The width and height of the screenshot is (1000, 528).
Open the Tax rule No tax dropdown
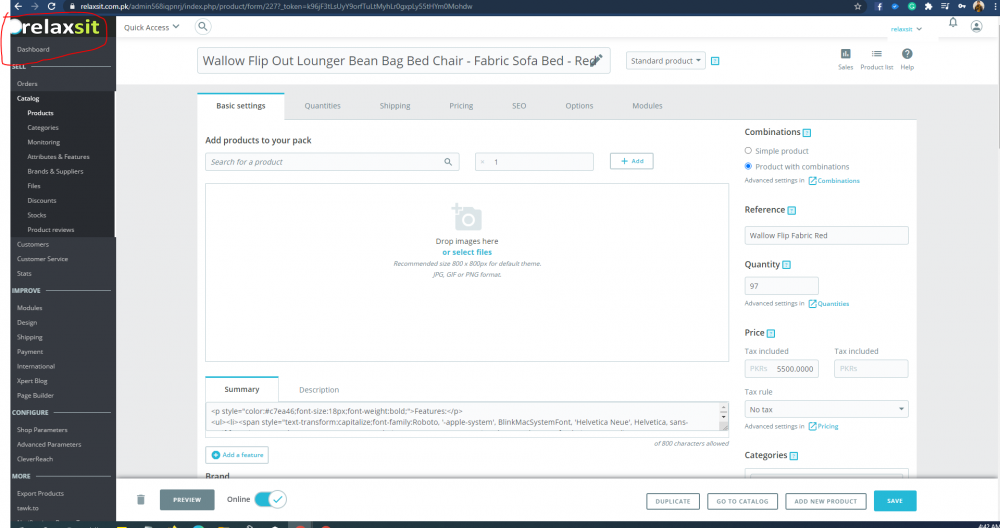coord(827,409)
